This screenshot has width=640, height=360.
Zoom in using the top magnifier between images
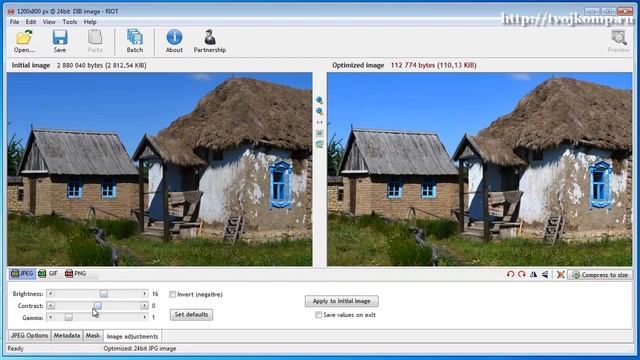point(319,100)
